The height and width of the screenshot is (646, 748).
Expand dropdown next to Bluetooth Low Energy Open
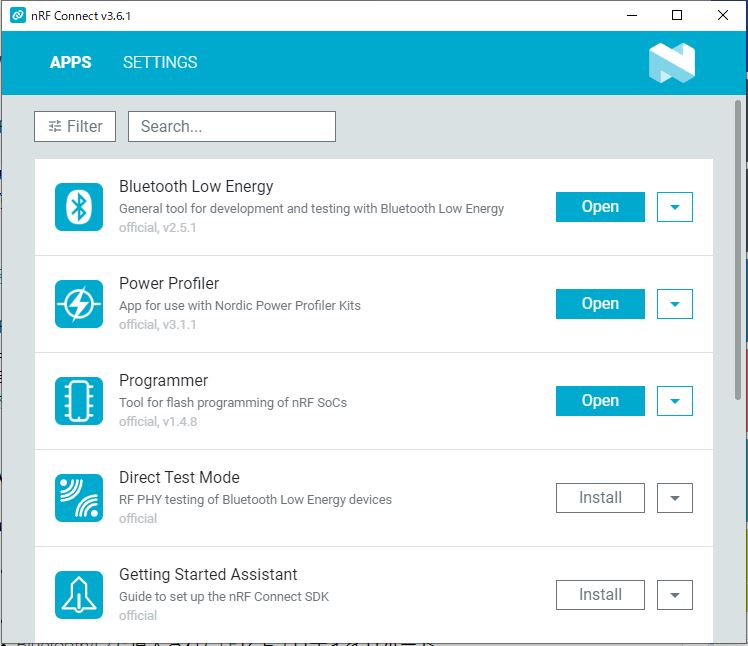click(x=675, y=207)
